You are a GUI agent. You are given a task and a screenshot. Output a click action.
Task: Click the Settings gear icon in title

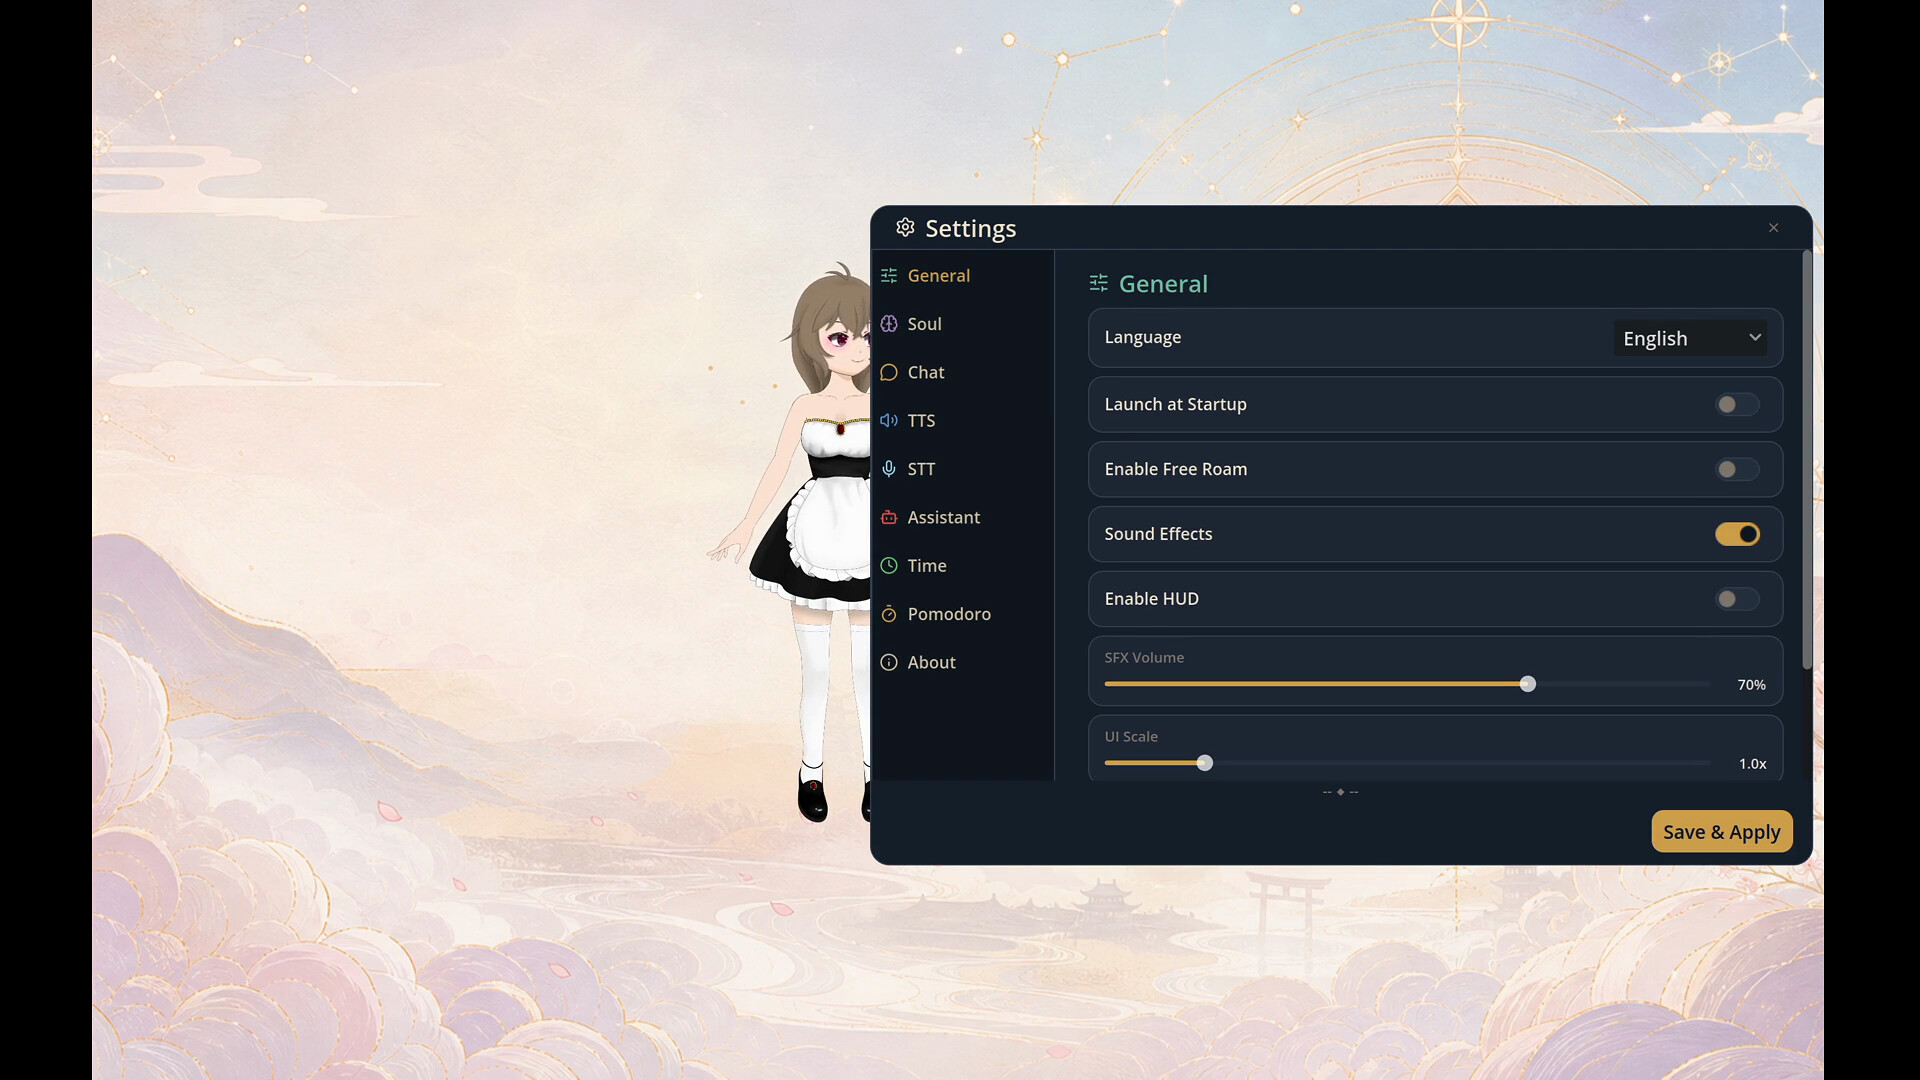[905, 228]
